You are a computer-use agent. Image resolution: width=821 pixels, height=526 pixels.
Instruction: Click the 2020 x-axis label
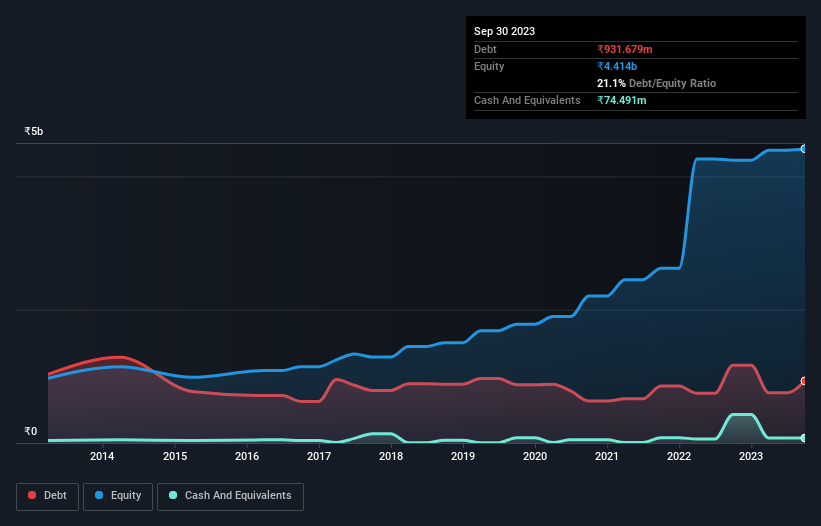(x=535, y=456)
